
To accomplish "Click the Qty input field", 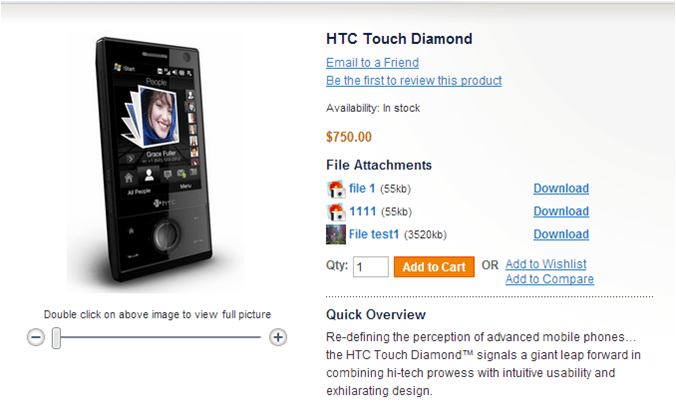I will [x=370, y=266].
